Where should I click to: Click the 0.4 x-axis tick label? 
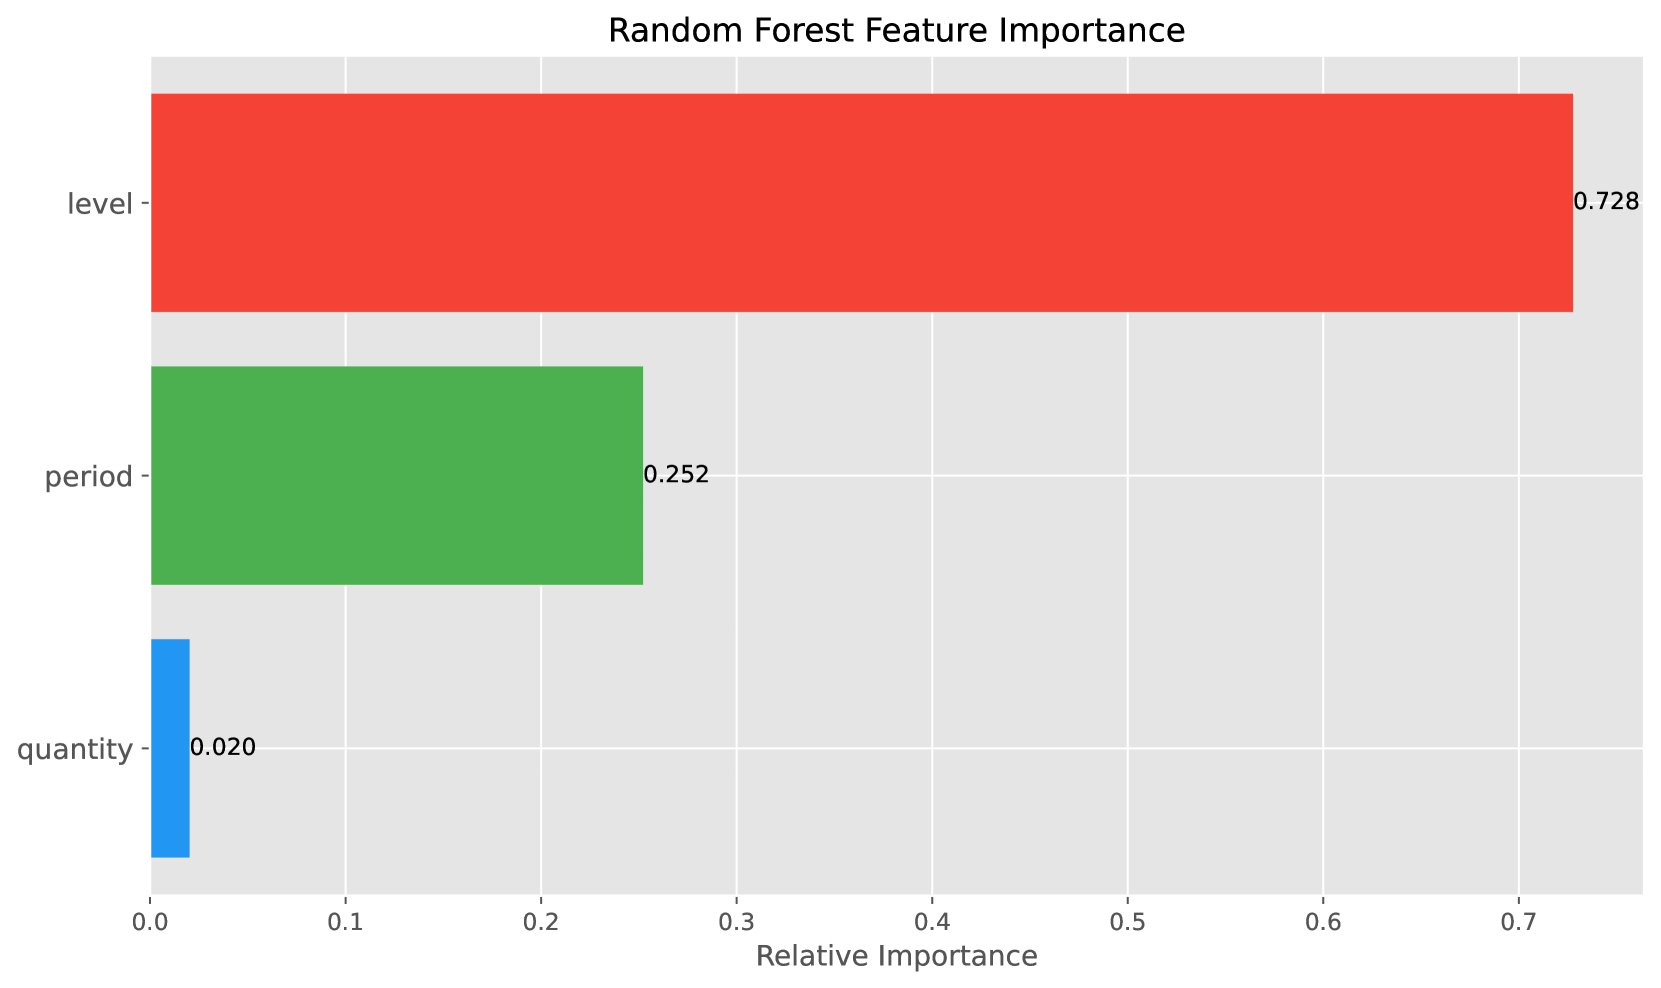click(x=932, y=918)
